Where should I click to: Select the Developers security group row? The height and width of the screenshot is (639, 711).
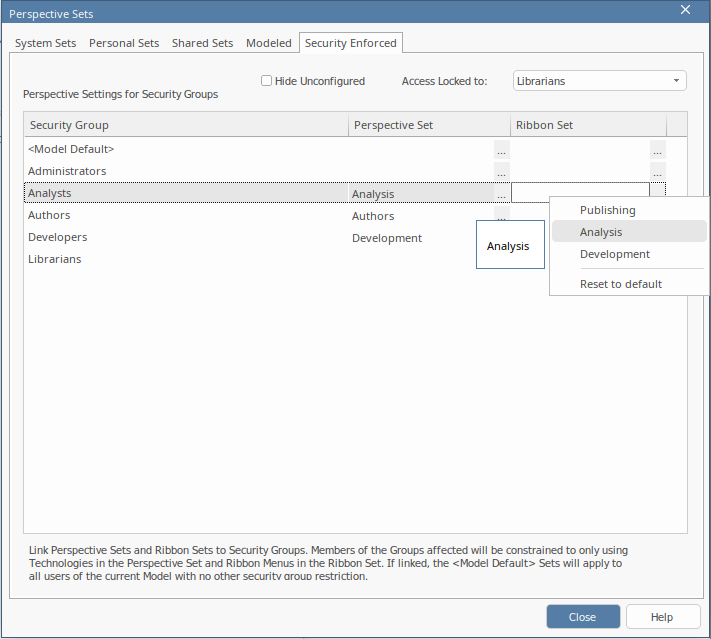[58, 237]
